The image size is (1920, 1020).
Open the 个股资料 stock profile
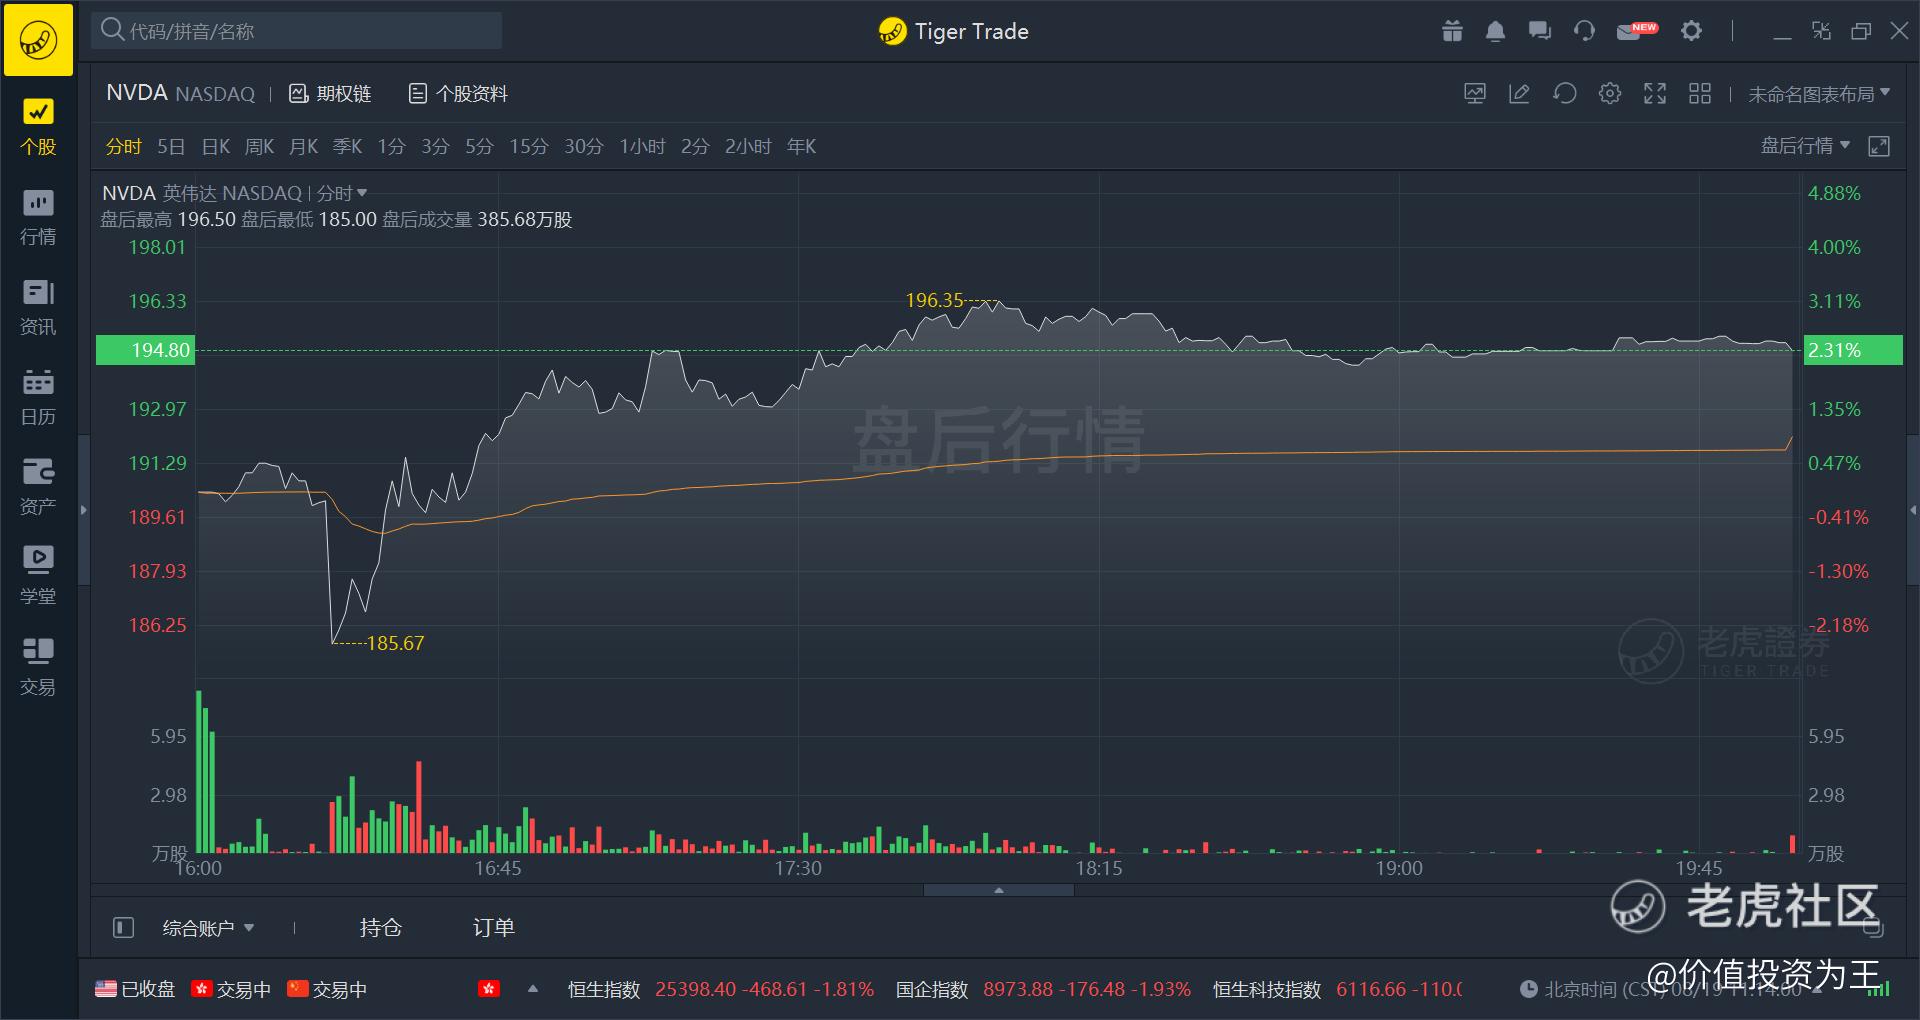[x=458, y=93]
